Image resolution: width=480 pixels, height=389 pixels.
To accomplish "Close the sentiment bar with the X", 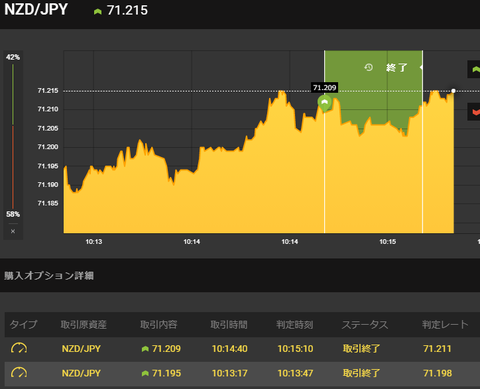I will pyautogui.click(x=13, y=231).
